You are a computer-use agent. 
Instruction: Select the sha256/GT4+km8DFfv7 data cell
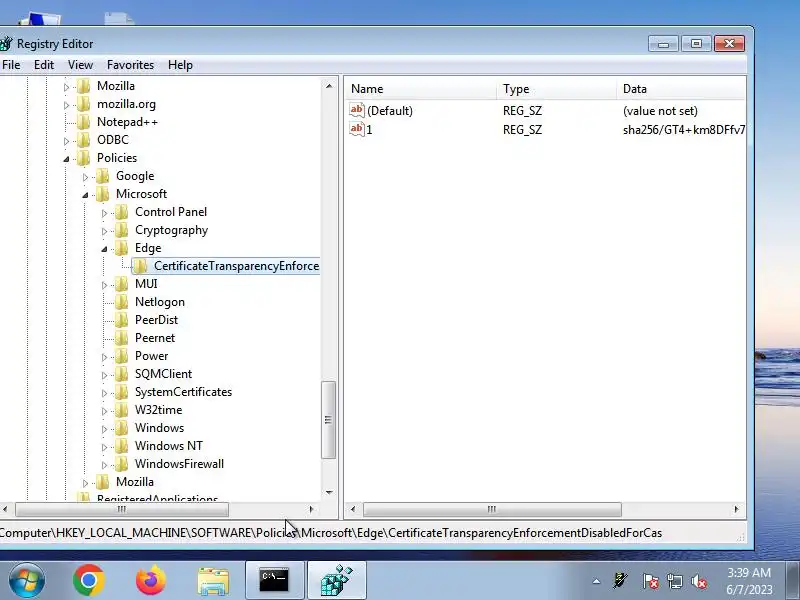(683, 130)
